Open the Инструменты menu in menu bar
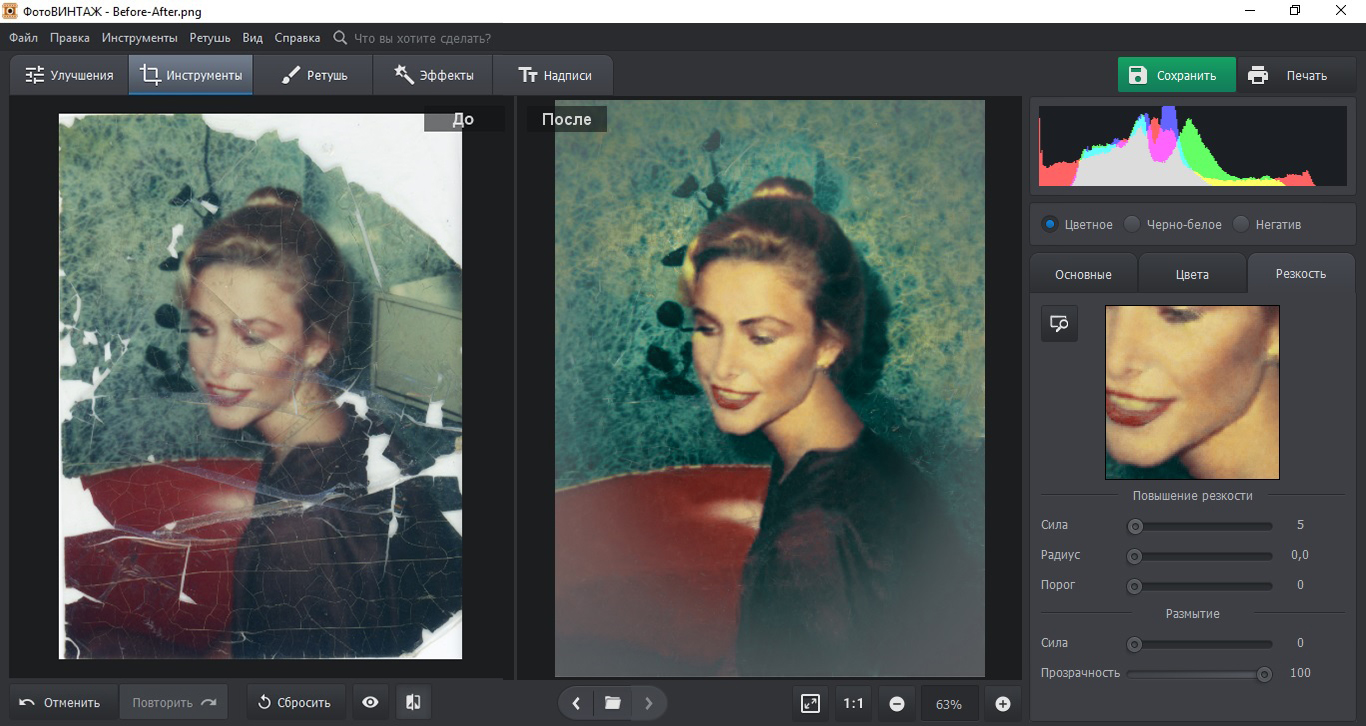 click(x=140, y=38)
